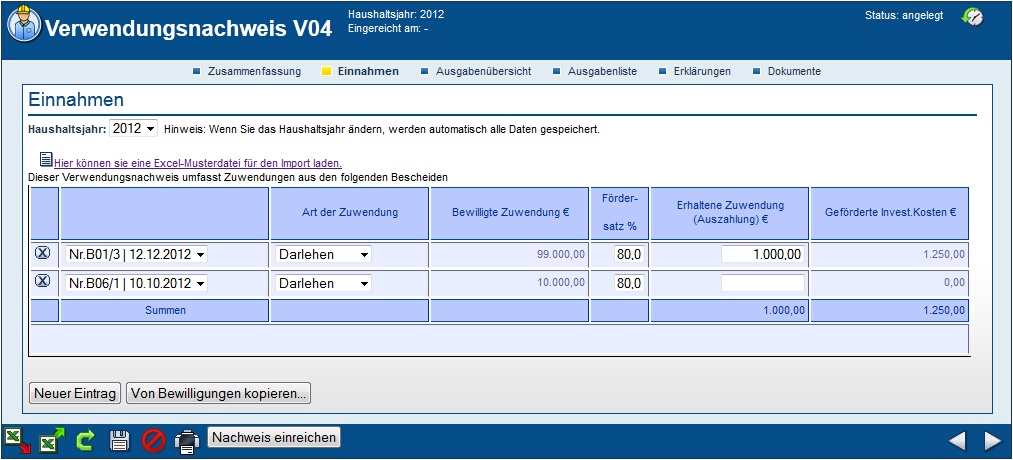
Task: Click the Einnahmen section heading
Action: [76, 100]
